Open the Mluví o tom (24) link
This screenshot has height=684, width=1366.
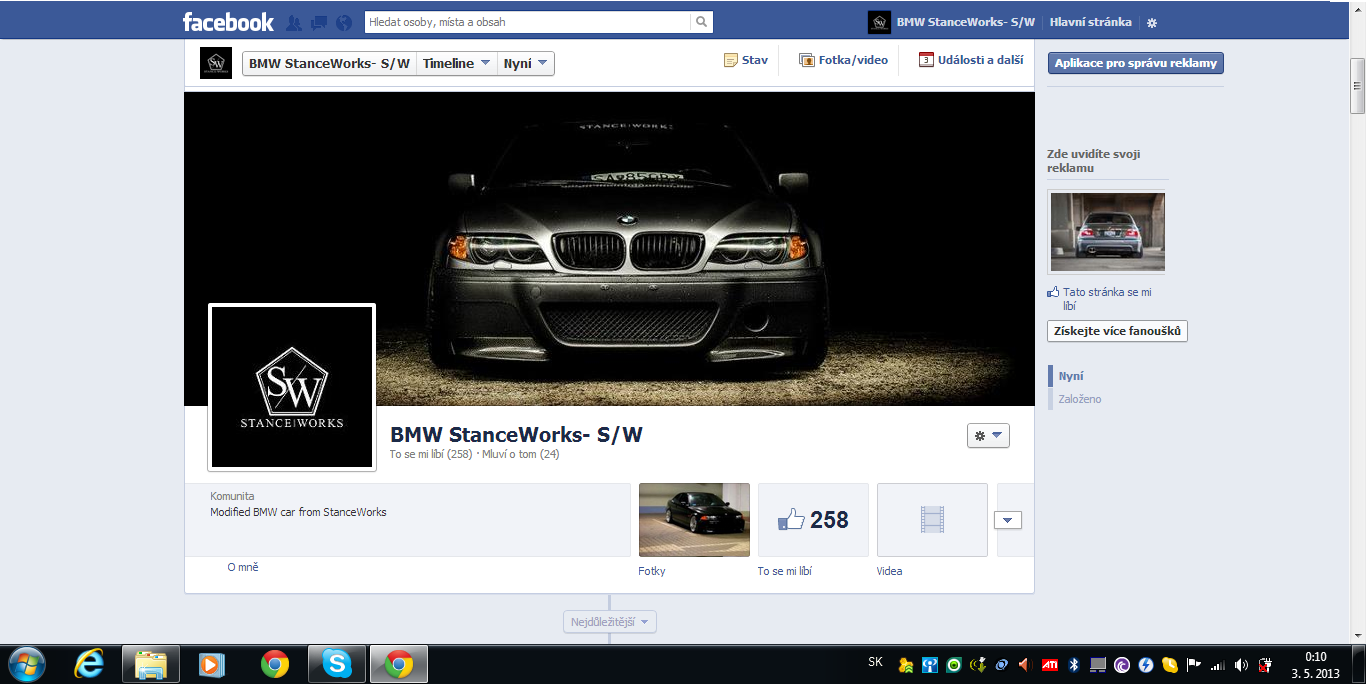pyautogui.click(x=521, y=454)
